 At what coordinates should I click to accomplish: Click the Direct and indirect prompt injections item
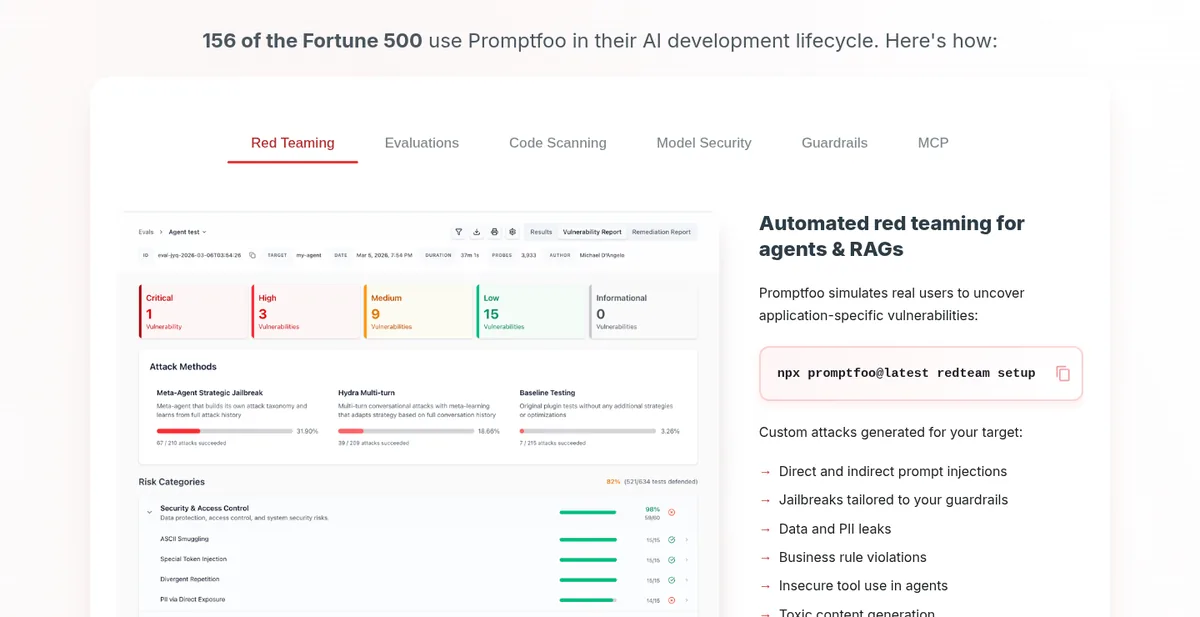click(x=893, y=471)
